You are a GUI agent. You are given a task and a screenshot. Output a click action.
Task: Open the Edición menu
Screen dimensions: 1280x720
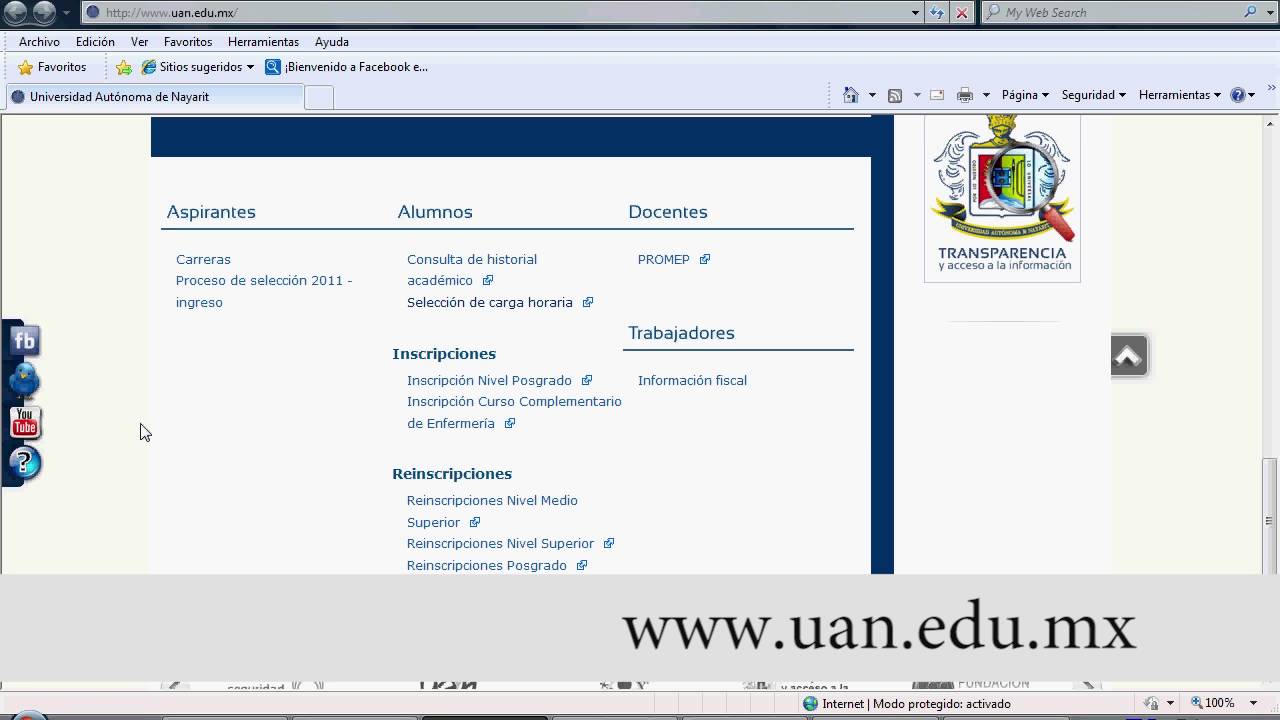pos(95,42)
